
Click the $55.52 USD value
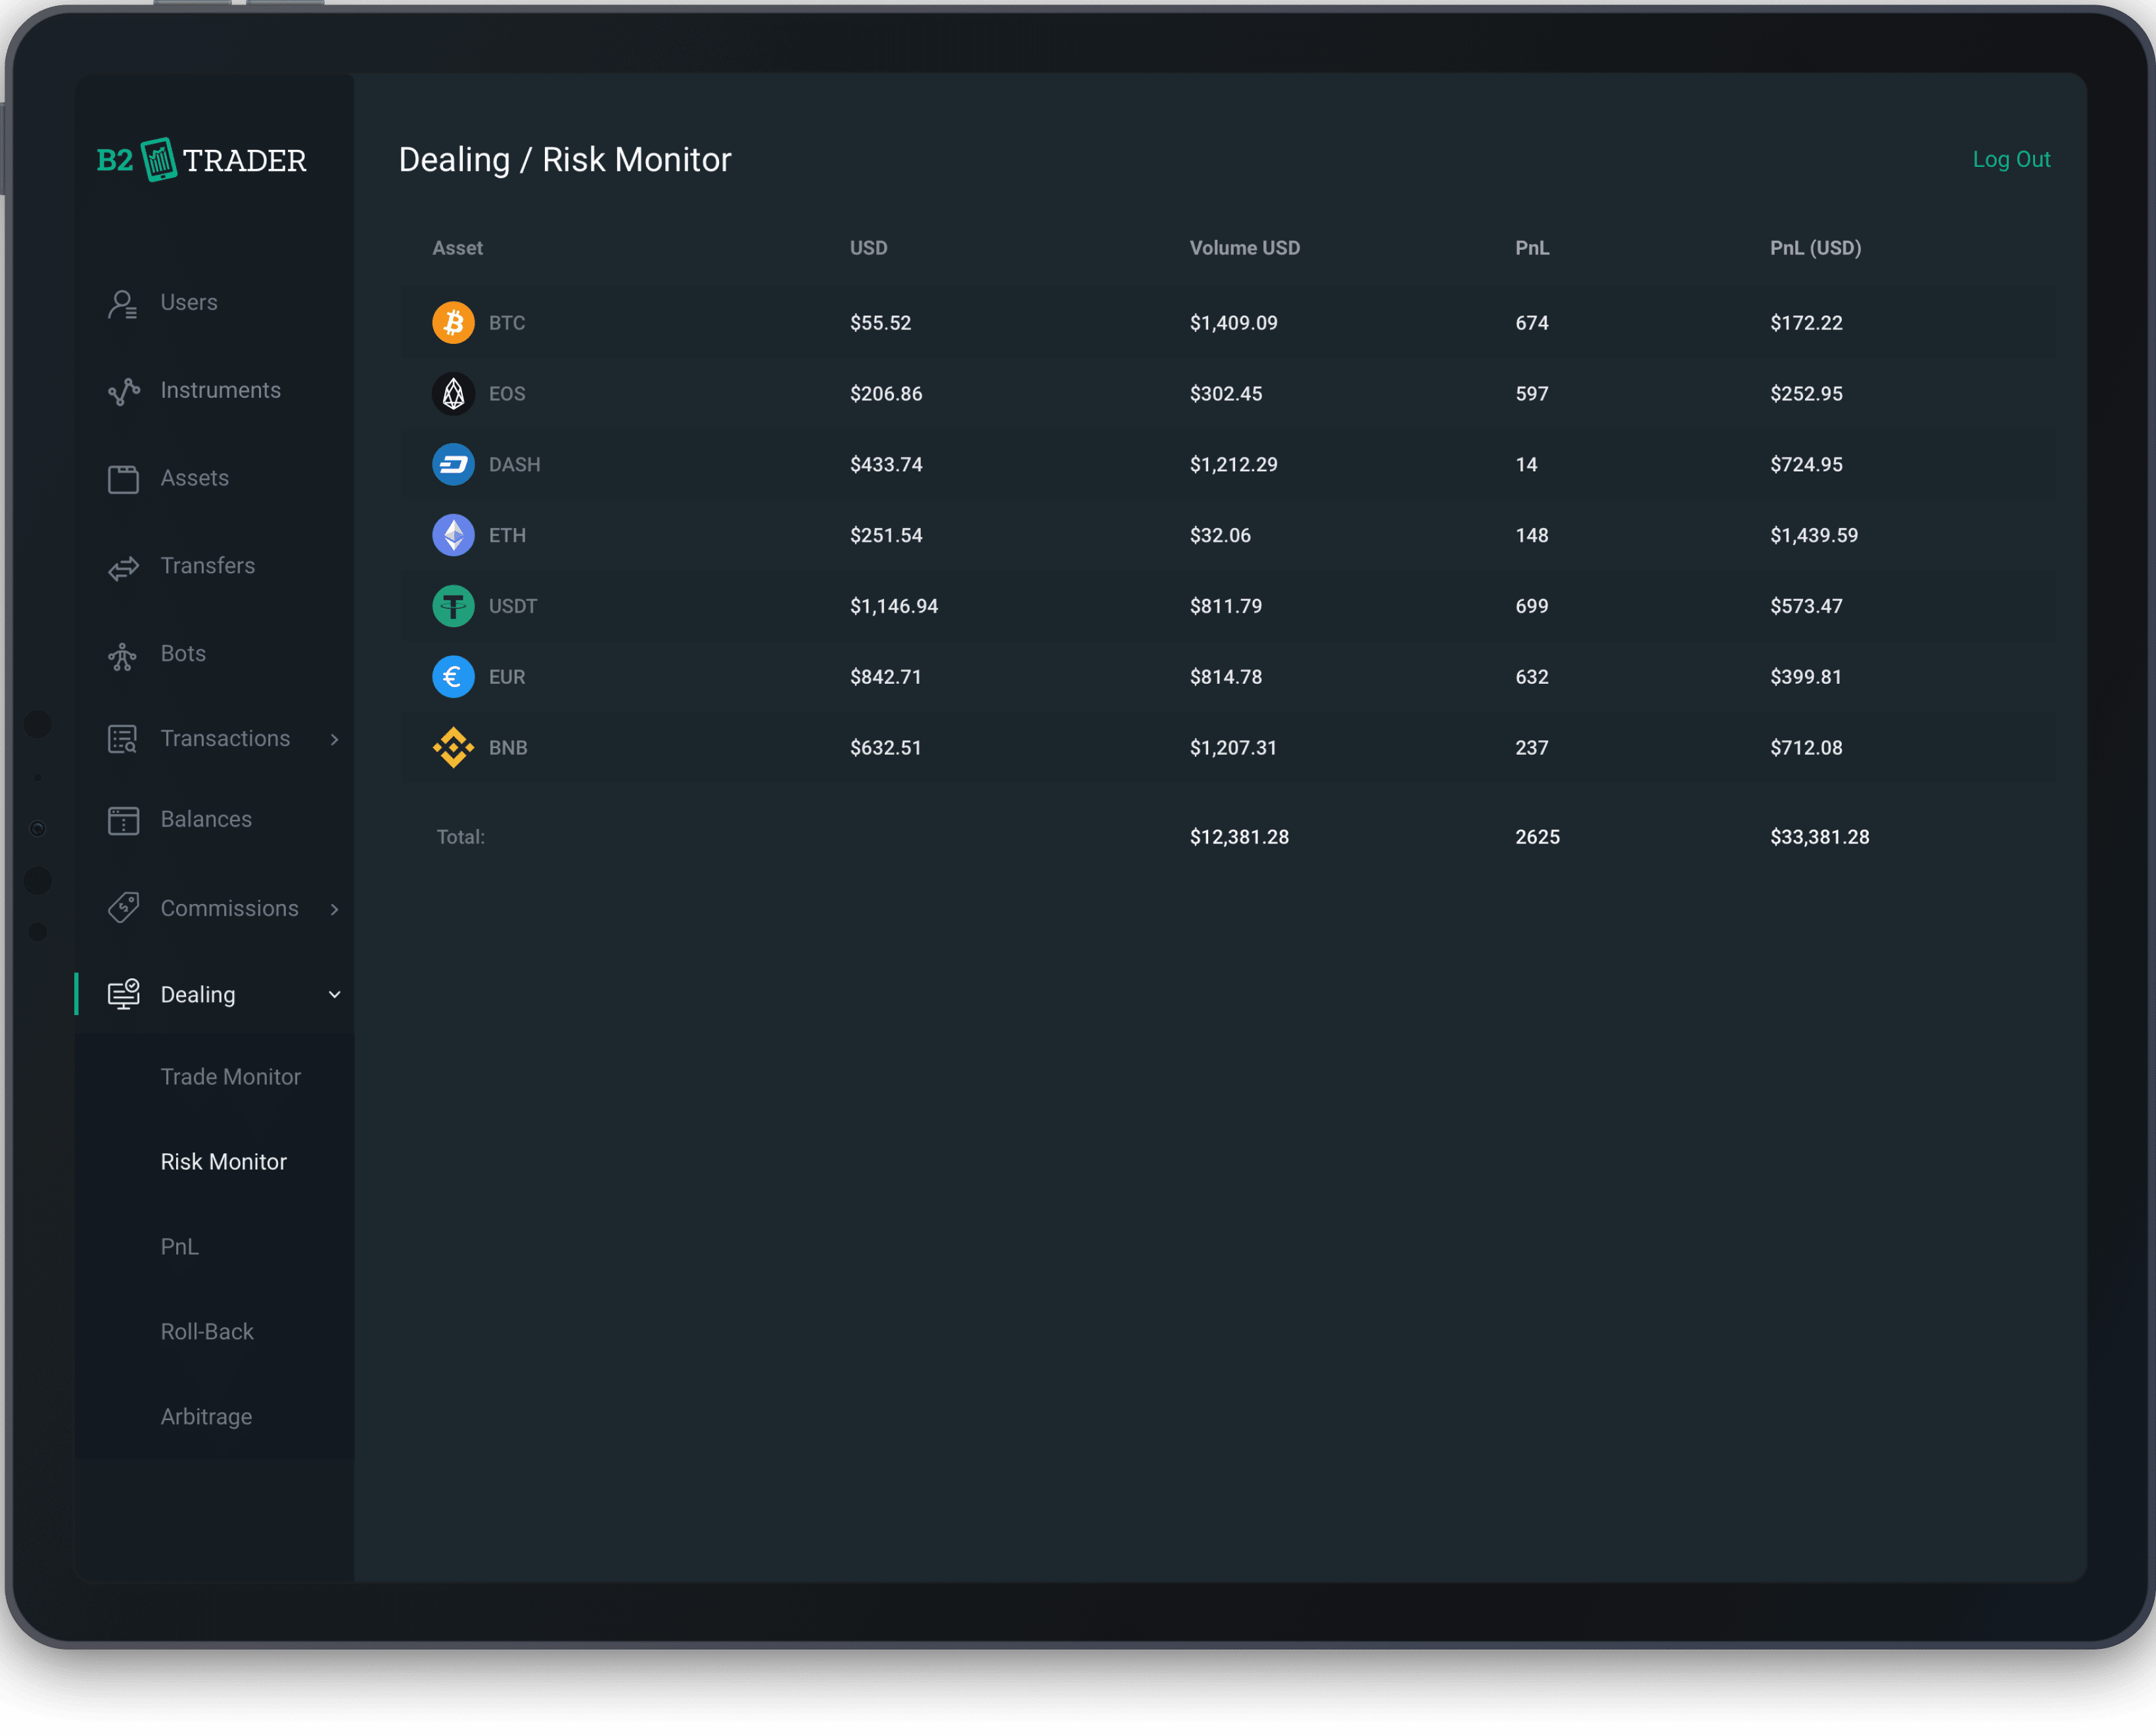tap(880, 323)
